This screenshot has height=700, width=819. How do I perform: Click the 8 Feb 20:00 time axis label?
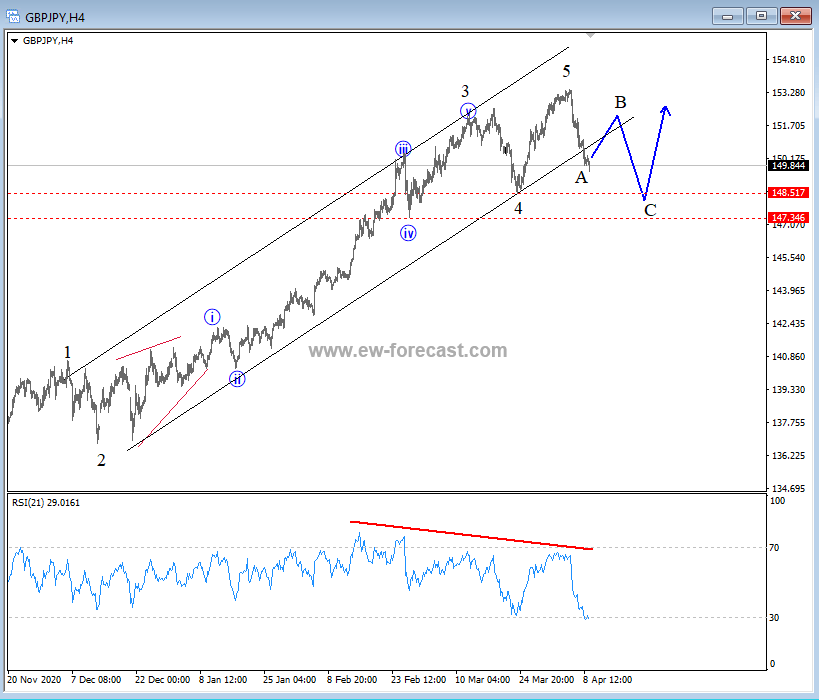click(x=352, y=679)
